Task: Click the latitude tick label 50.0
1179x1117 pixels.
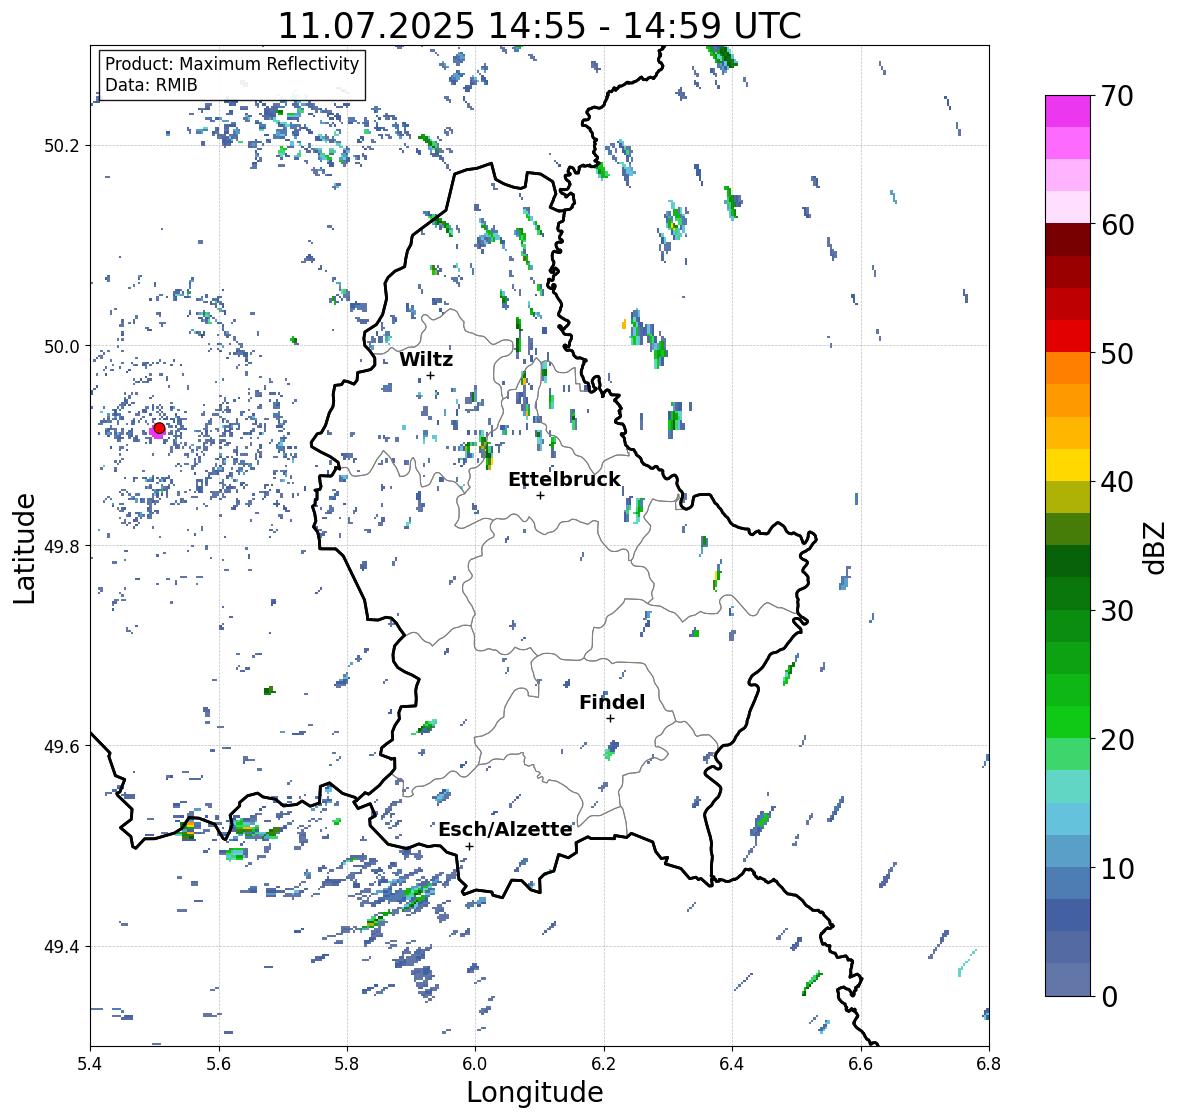Action: click(62, 346)
